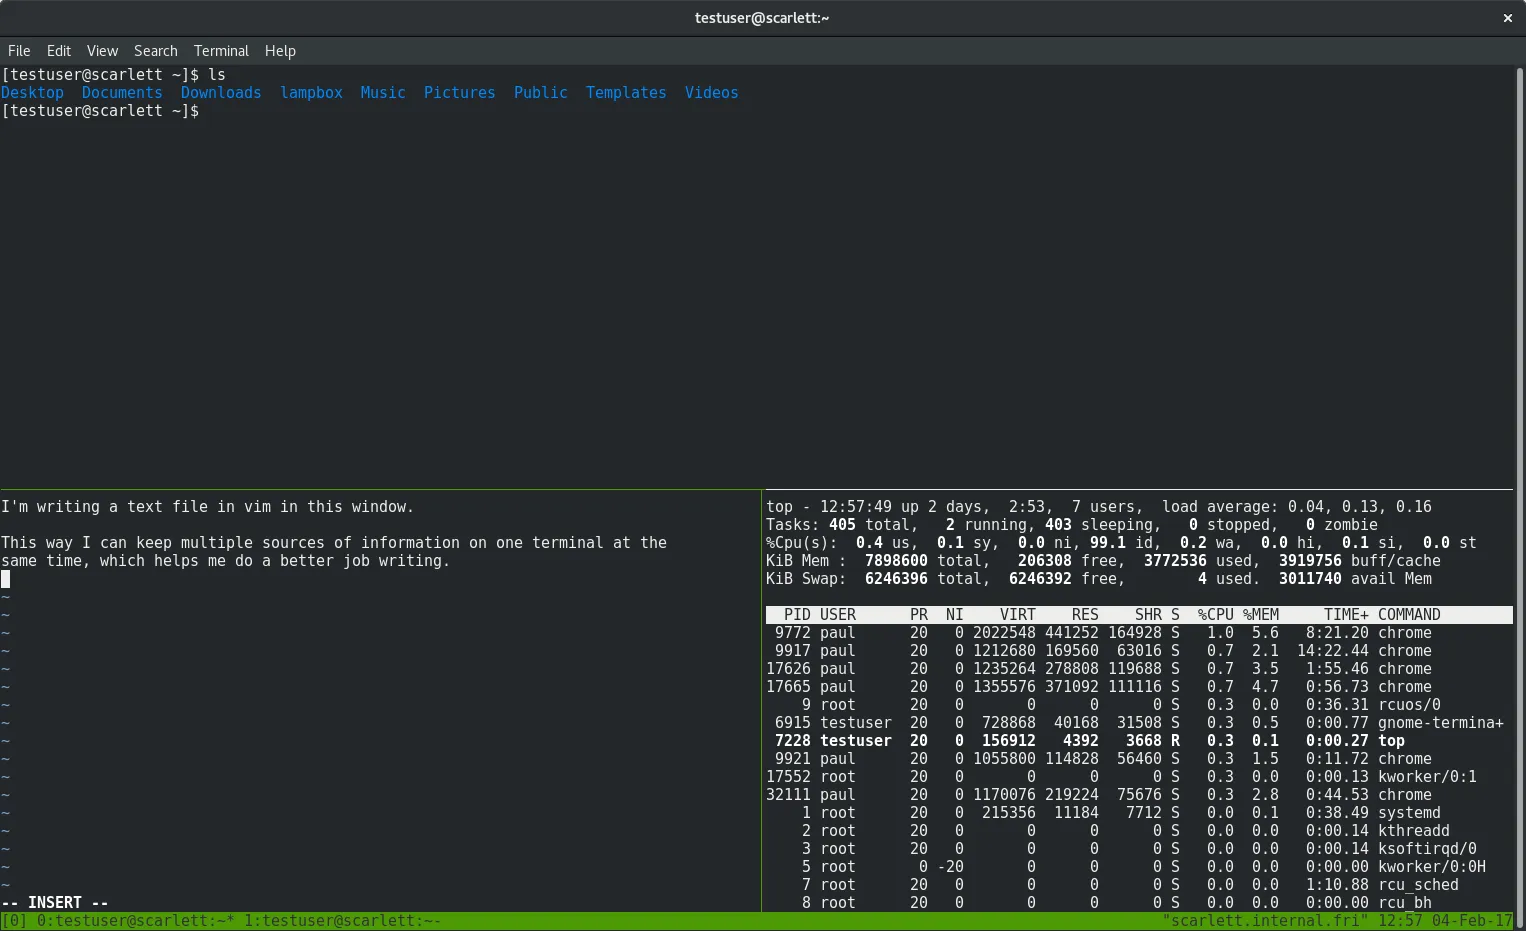1526x931 pixels.
Task: Open the View menu
Action: [101, 51]
